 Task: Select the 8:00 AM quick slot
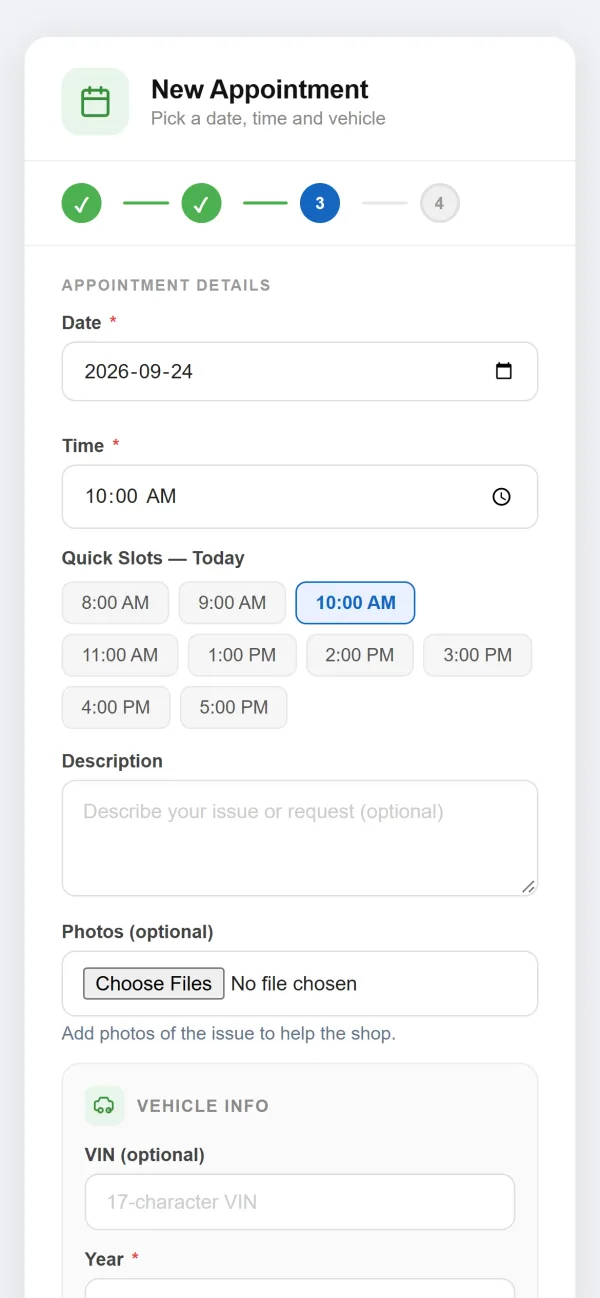pyautogui.click(x=115, y=603)
